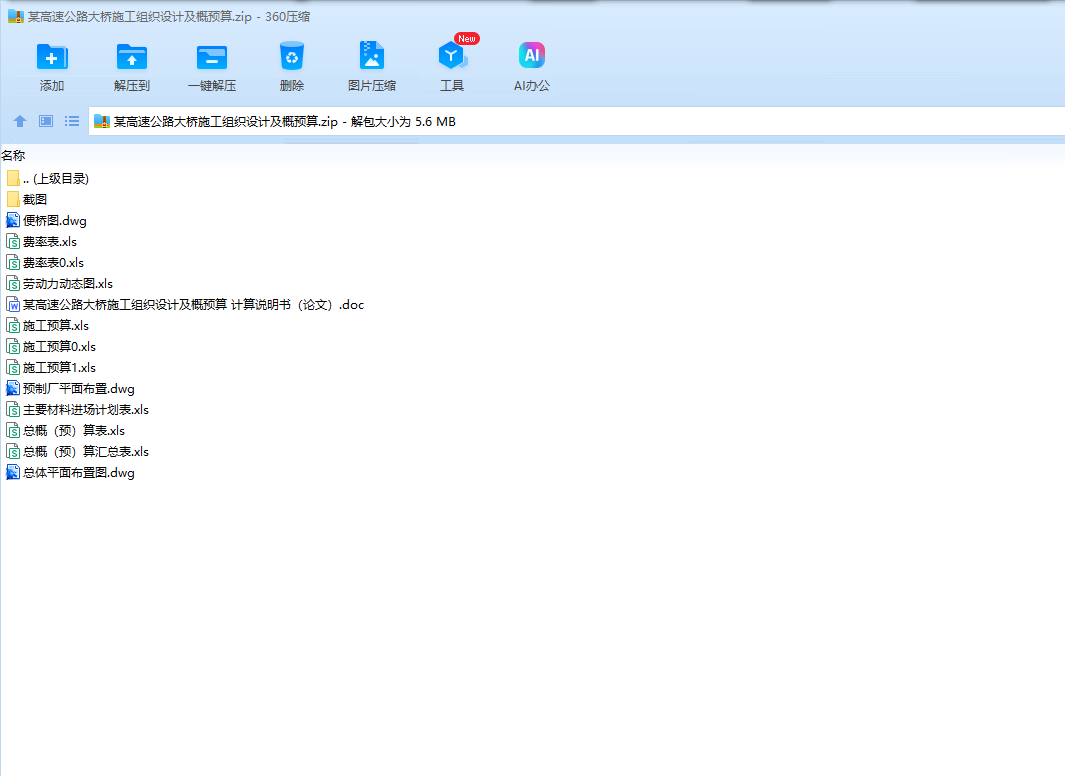Select file 施工预算0.xls
The height and width of the screenshot is (776, 1065).
coord(51,347)
